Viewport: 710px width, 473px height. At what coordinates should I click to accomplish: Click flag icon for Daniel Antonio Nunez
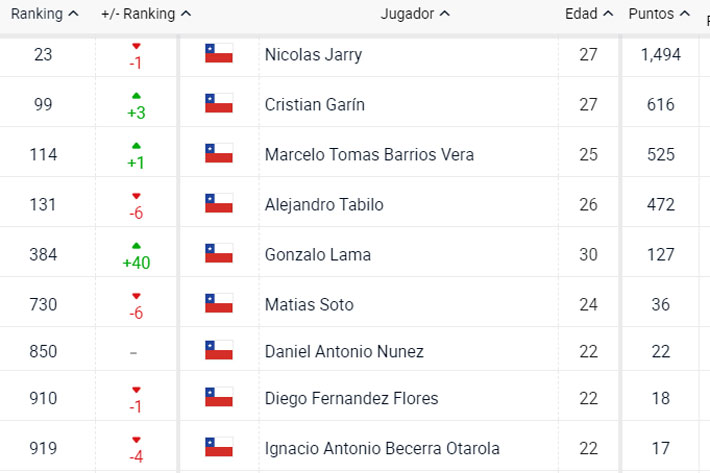click(219, 350)
